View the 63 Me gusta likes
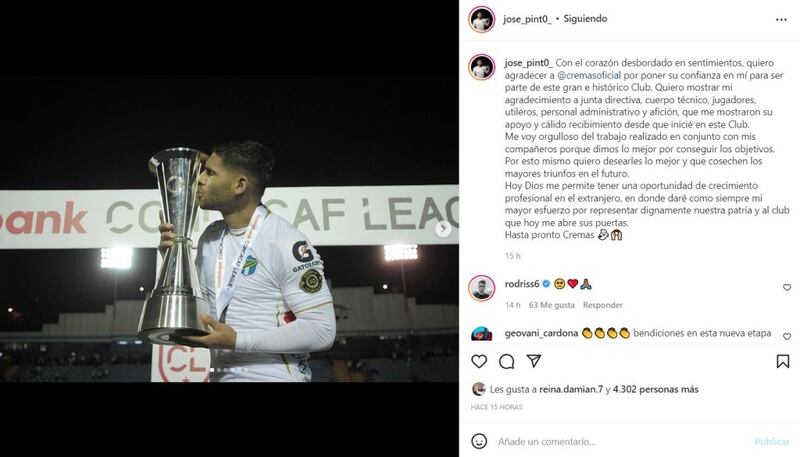Viewport: 800px width, 457px height. pos(552,305)
